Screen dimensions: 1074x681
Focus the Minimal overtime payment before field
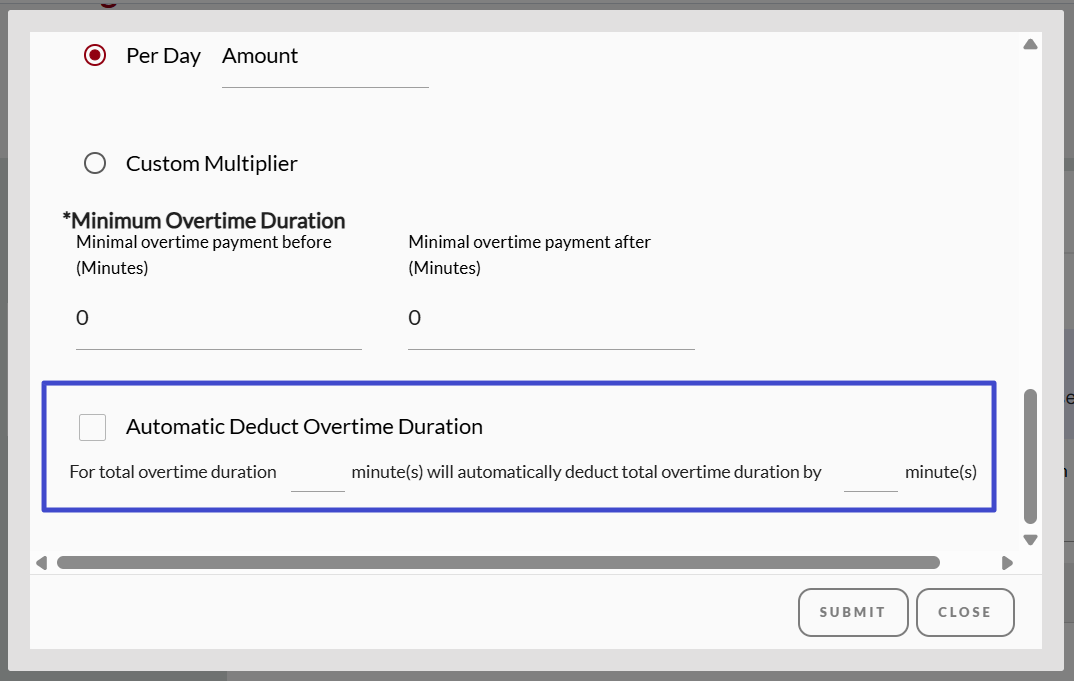218,319
